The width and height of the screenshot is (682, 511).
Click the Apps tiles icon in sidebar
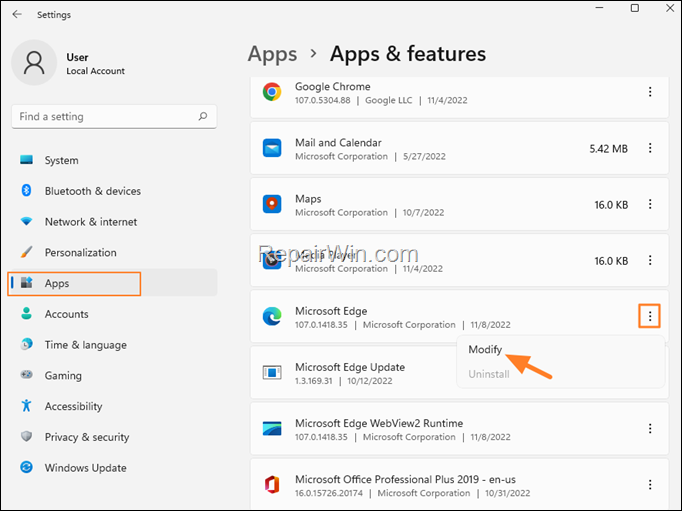pos(27,283)
